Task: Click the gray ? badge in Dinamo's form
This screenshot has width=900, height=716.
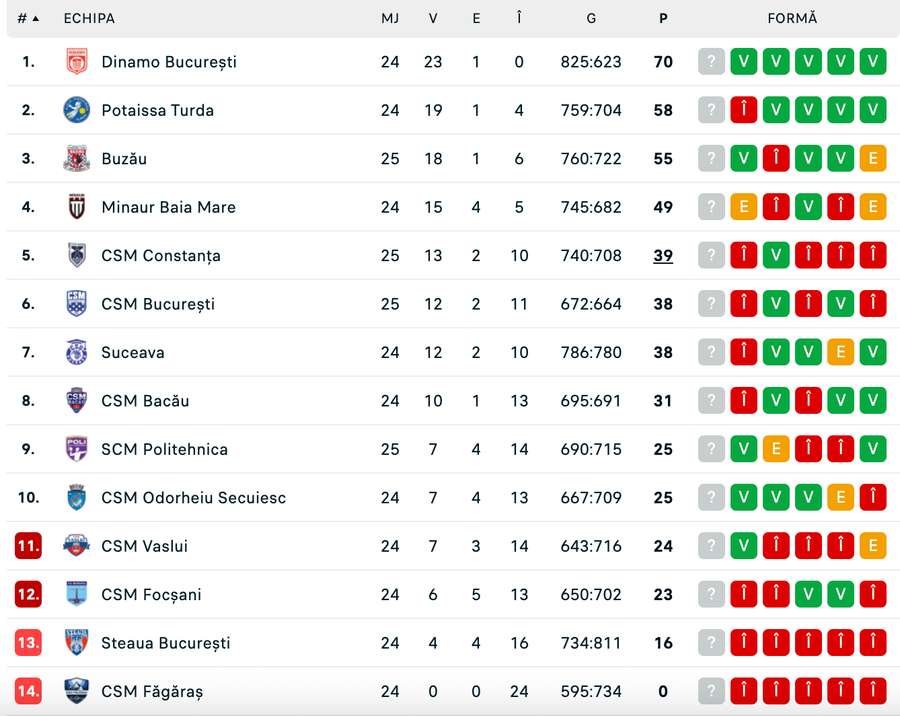Action: coord(711,61)
